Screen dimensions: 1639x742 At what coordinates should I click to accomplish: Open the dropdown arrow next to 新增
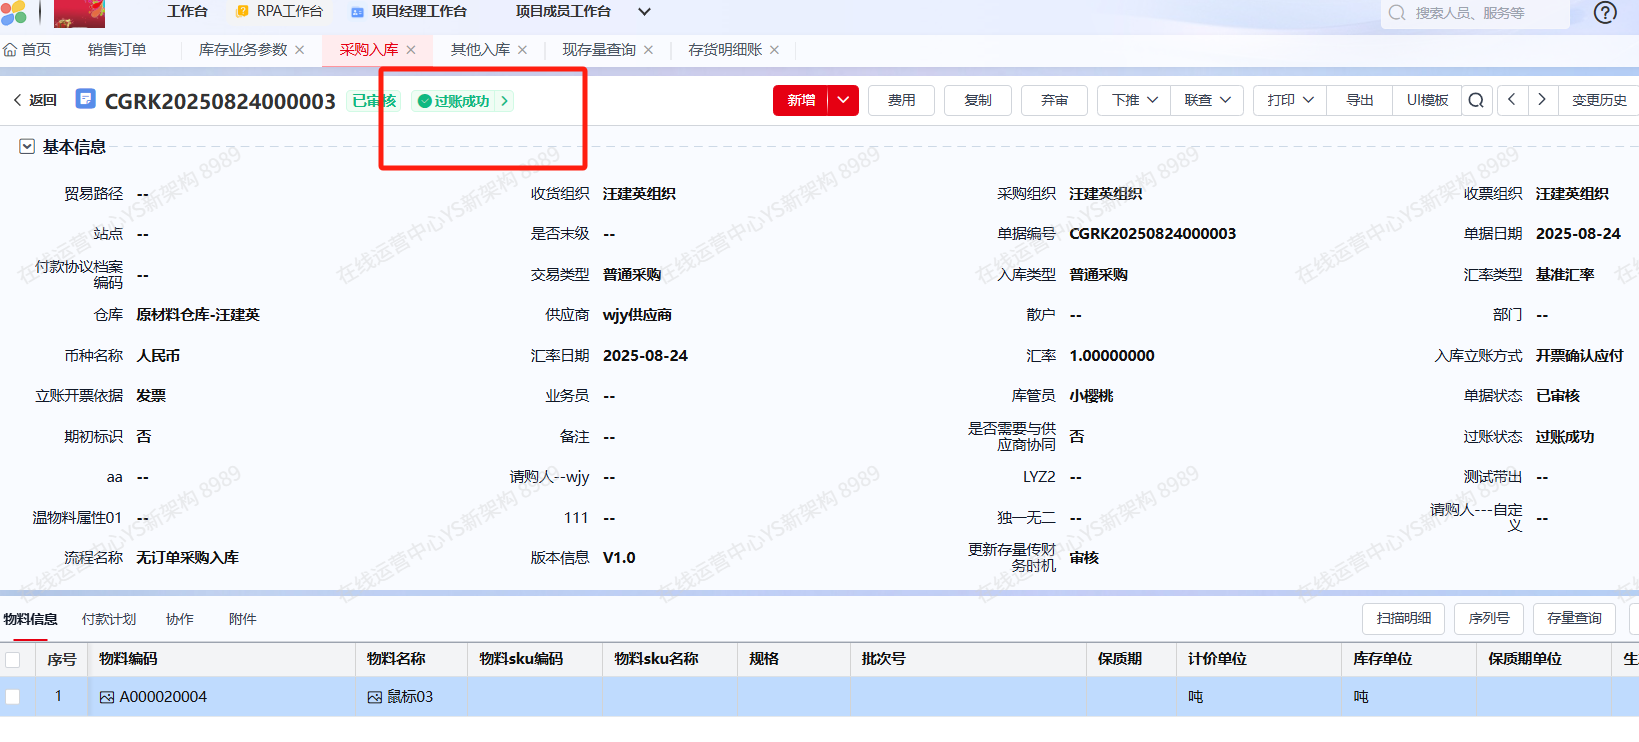(x=843, y=100)
